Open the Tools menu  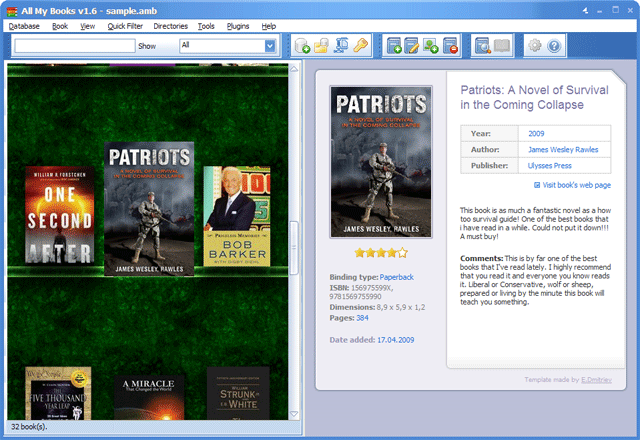pyautogui.click(x=206, y=26)
